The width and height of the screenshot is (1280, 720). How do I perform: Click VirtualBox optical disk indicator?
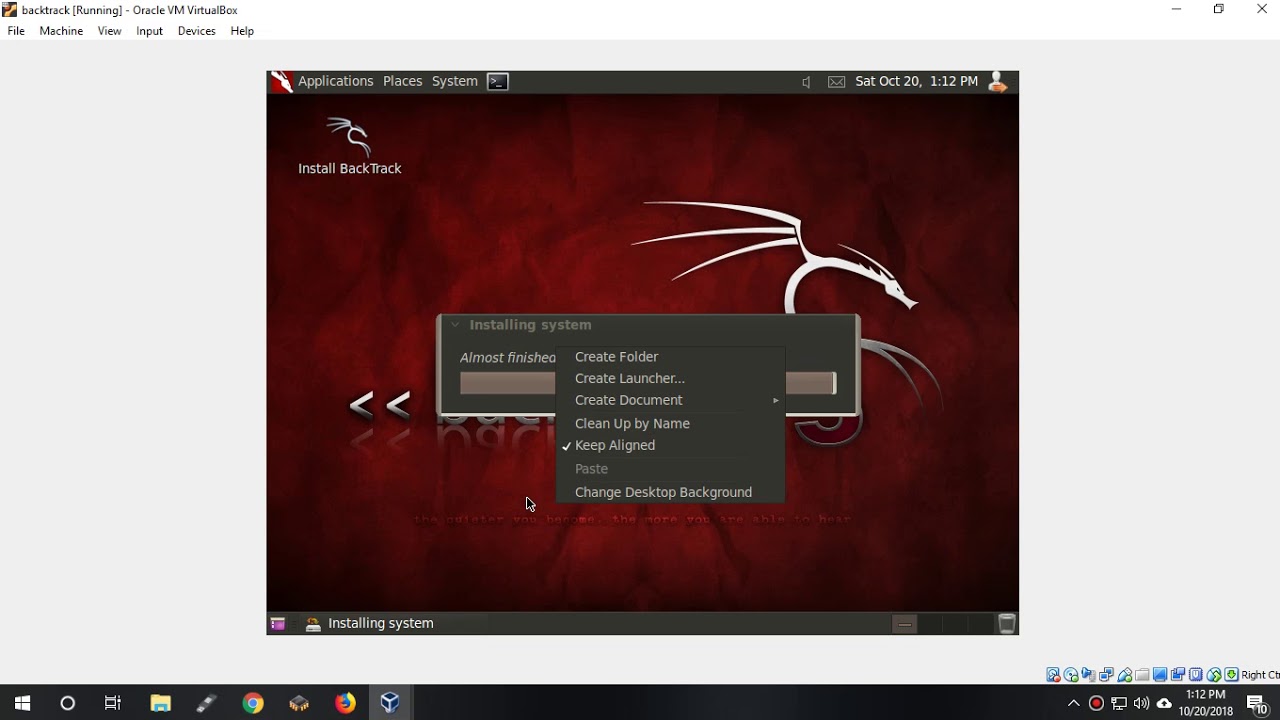(x=1071, y=675)
